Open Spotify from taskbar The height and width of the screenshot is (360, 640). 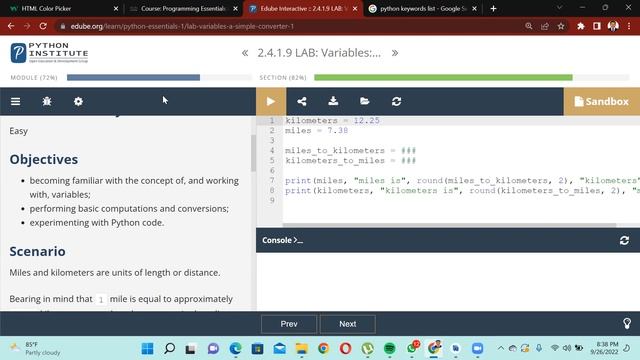click(x=390, y=349)
